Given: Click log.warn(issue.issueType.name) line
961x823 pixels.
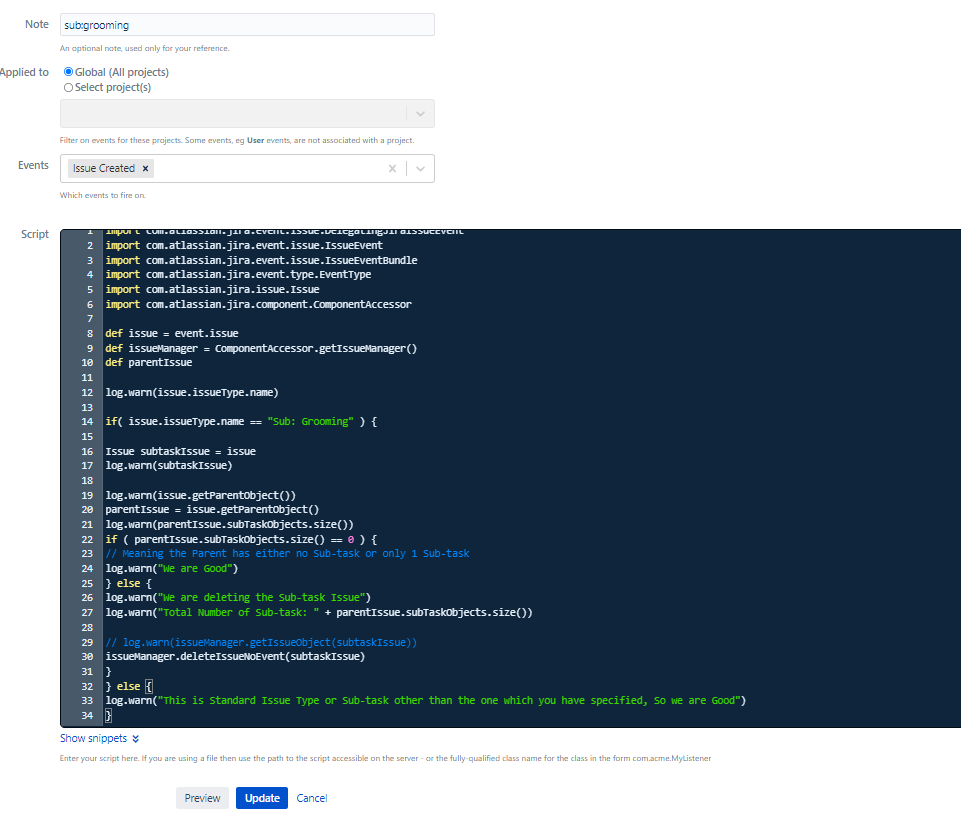Looking at the screenshot, I should coord(192,392).
